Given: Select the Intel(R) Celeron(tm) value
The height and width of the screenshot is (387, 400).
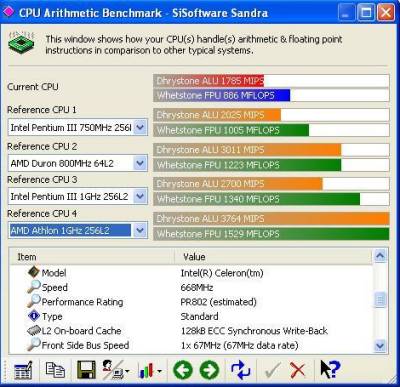Looking at the screenshot, I should (222, 273).
